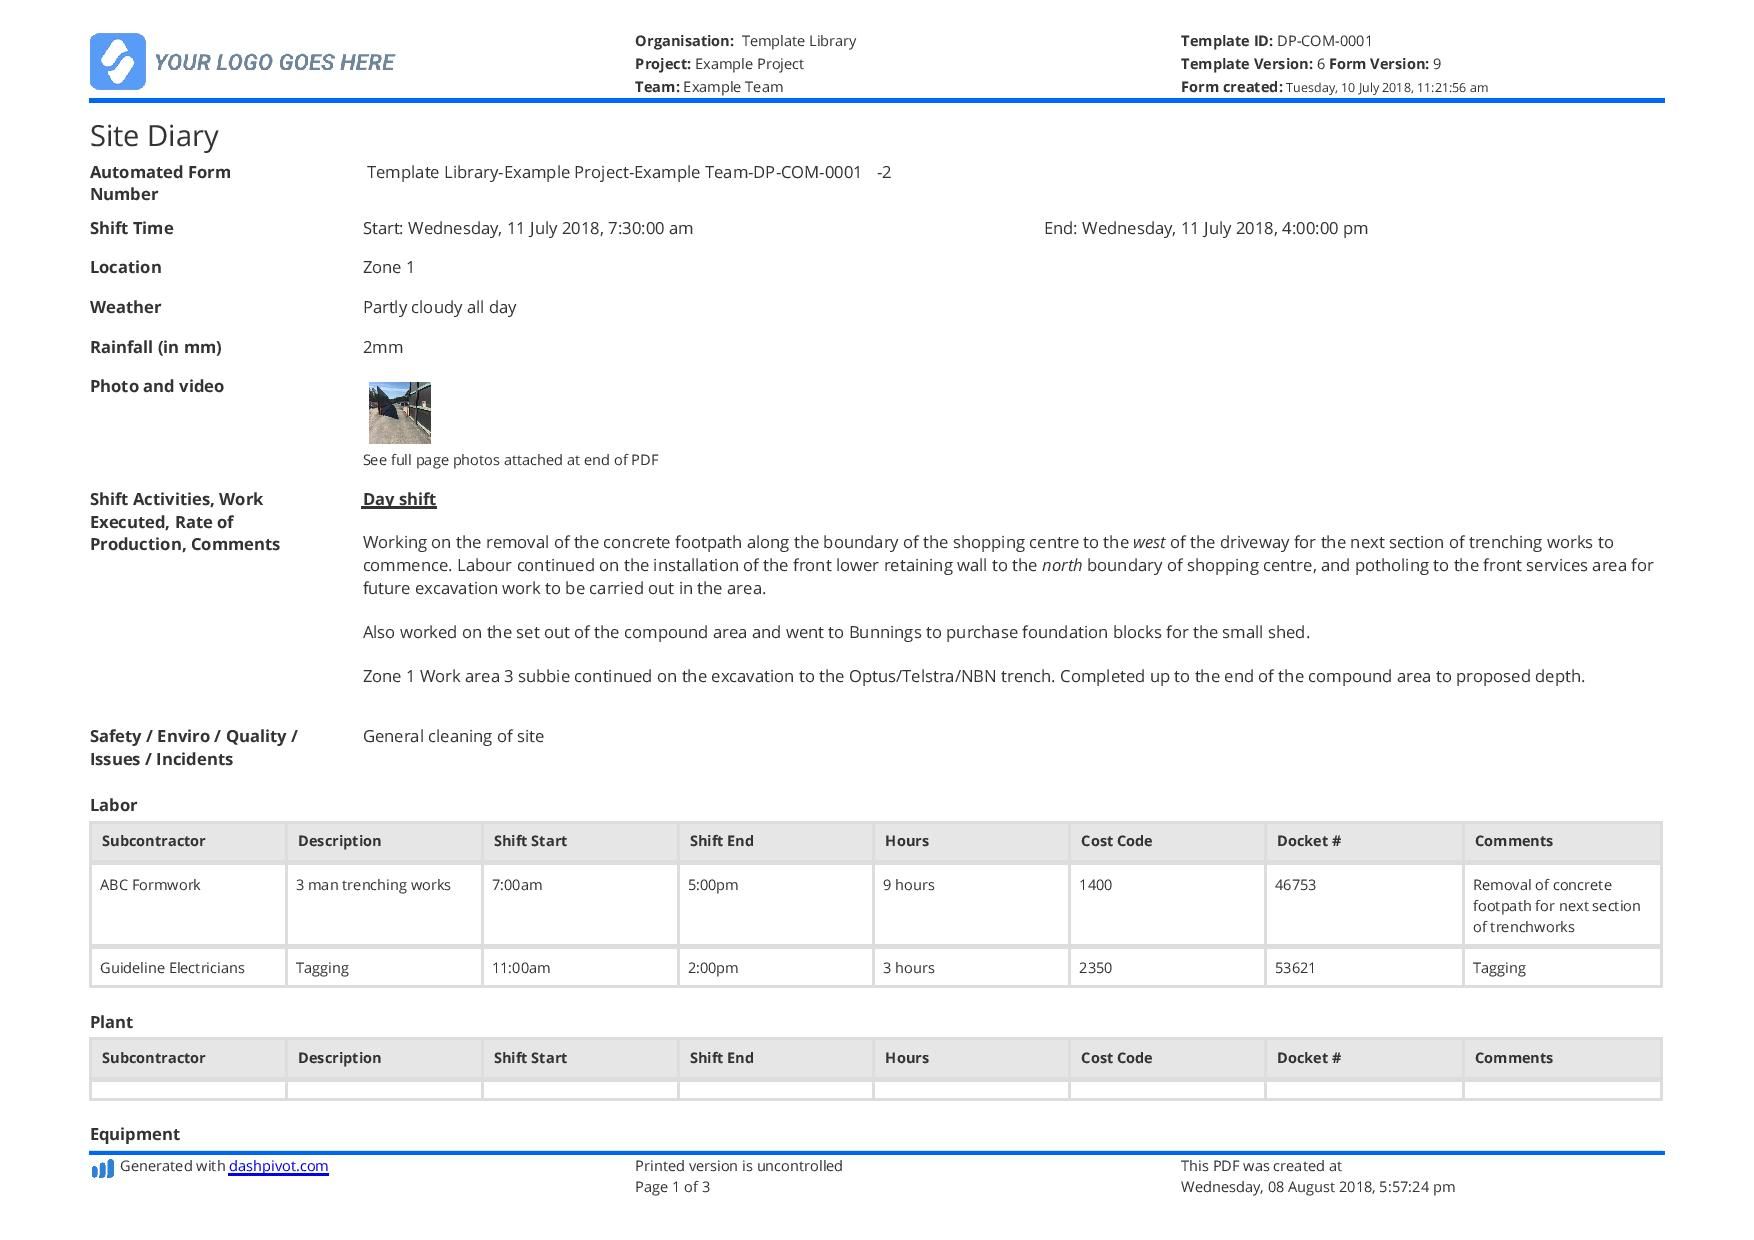Click the blue logo icon in the header
The image size is (1754, 1240).
point(118,62)
